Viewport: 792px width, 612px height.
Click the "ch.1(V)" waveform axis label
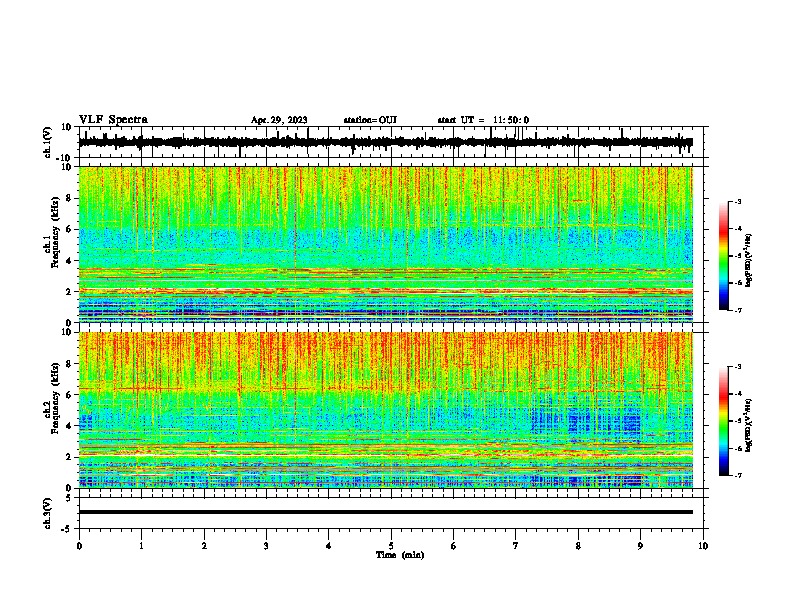click(x=47, y=142)
